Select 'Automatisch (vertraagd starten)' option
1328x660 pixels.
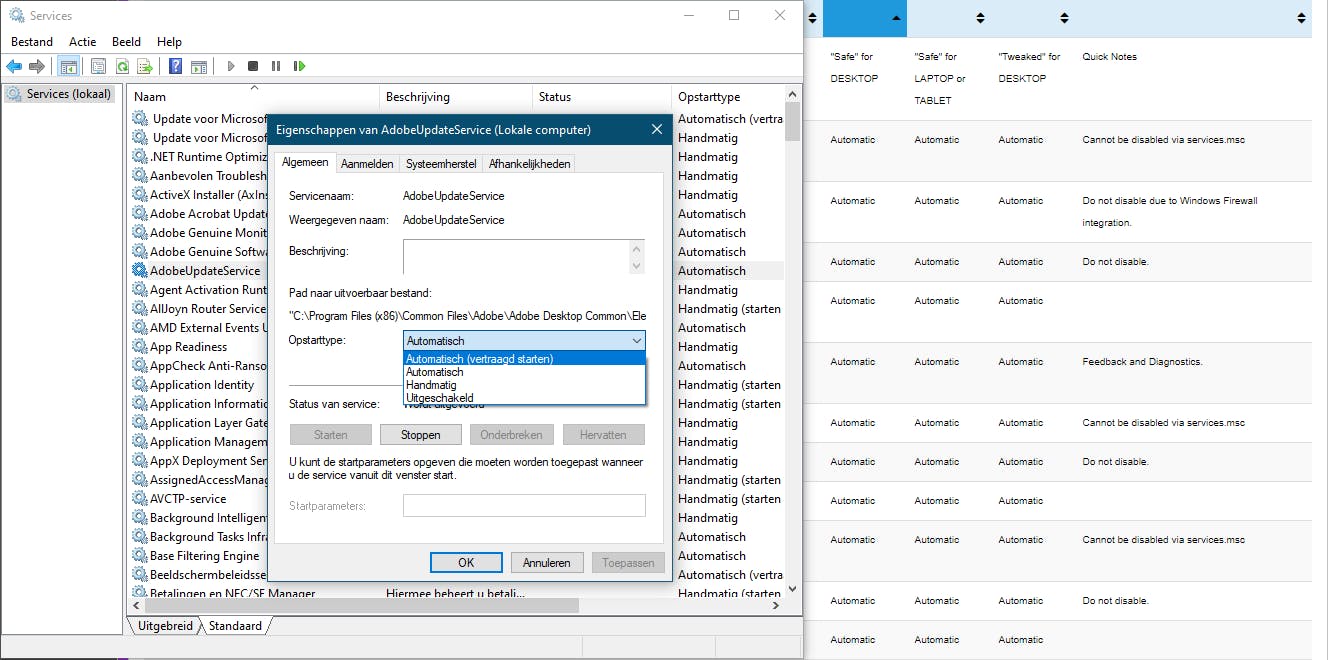(480, 359)
